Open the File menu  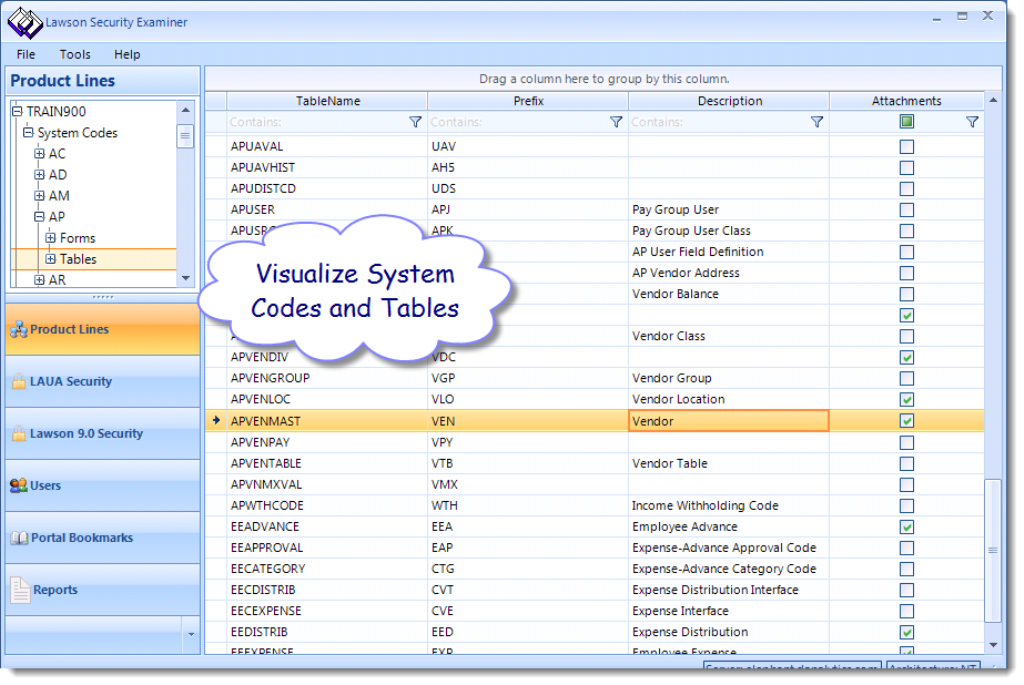pyautogui.click(x=26, y=54)
